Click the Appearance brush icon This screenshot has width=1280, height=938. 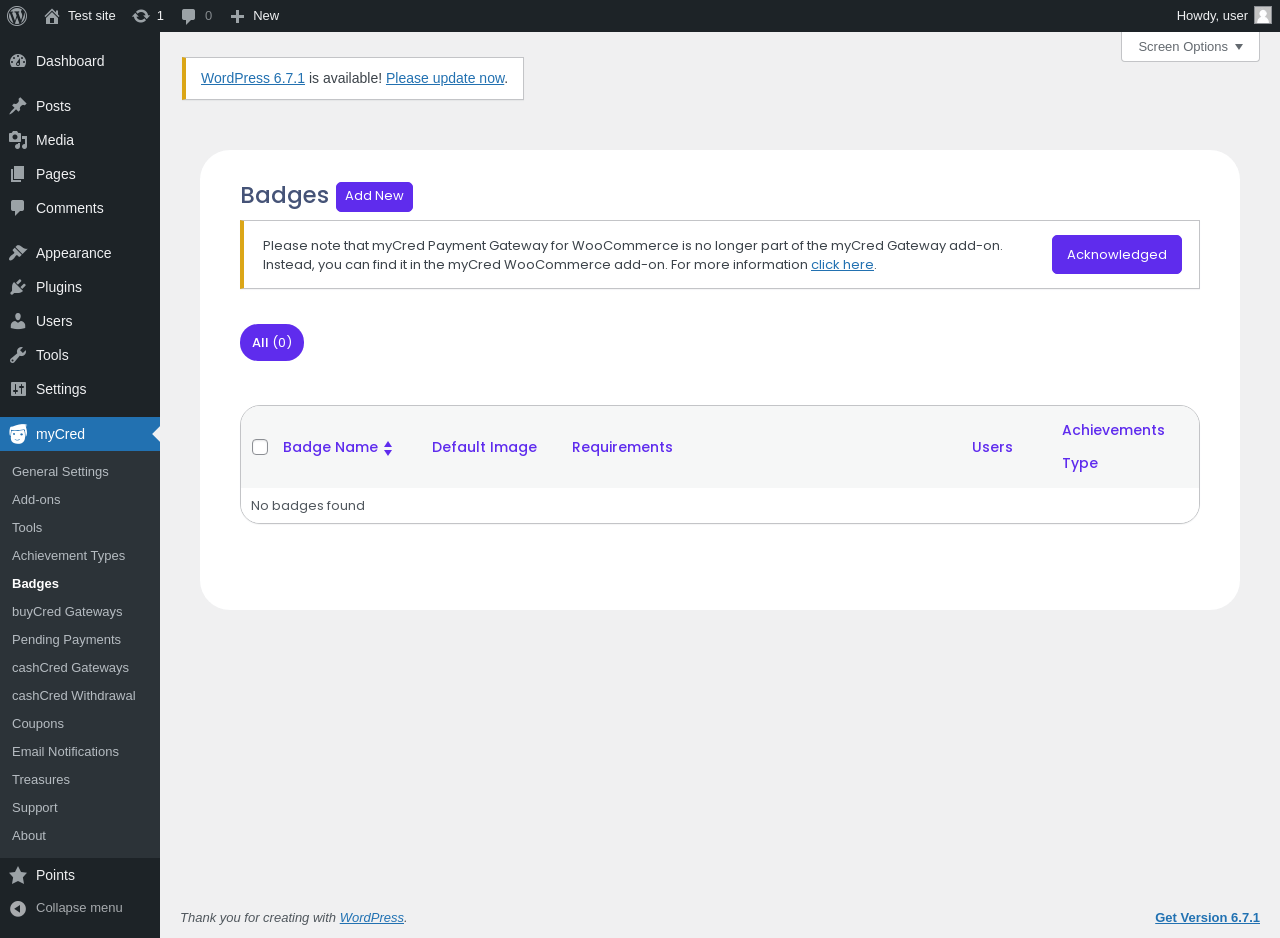pos(18,253)
